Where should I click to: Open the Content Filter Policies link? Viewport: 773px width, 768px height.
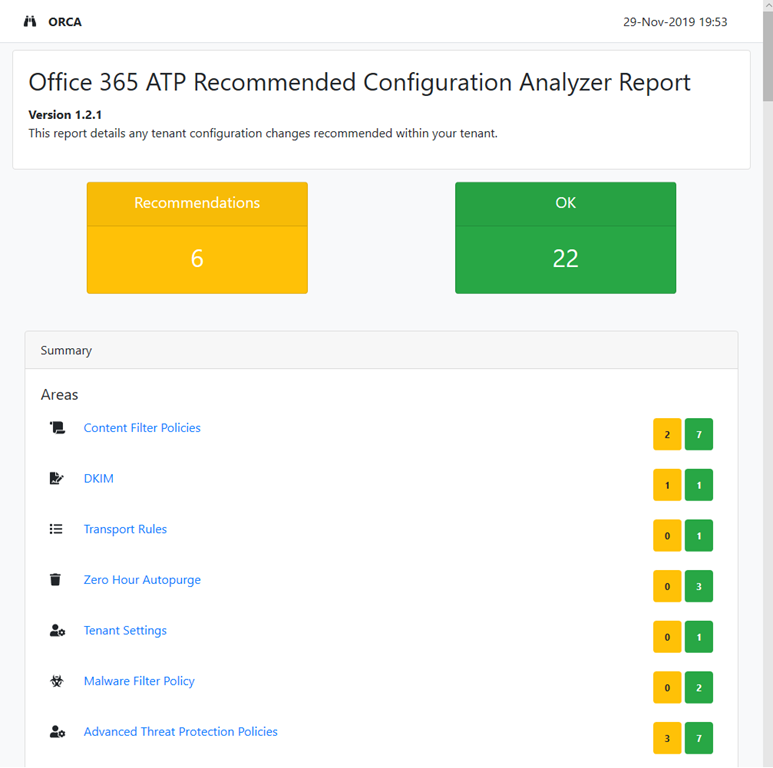click(142, 428)
